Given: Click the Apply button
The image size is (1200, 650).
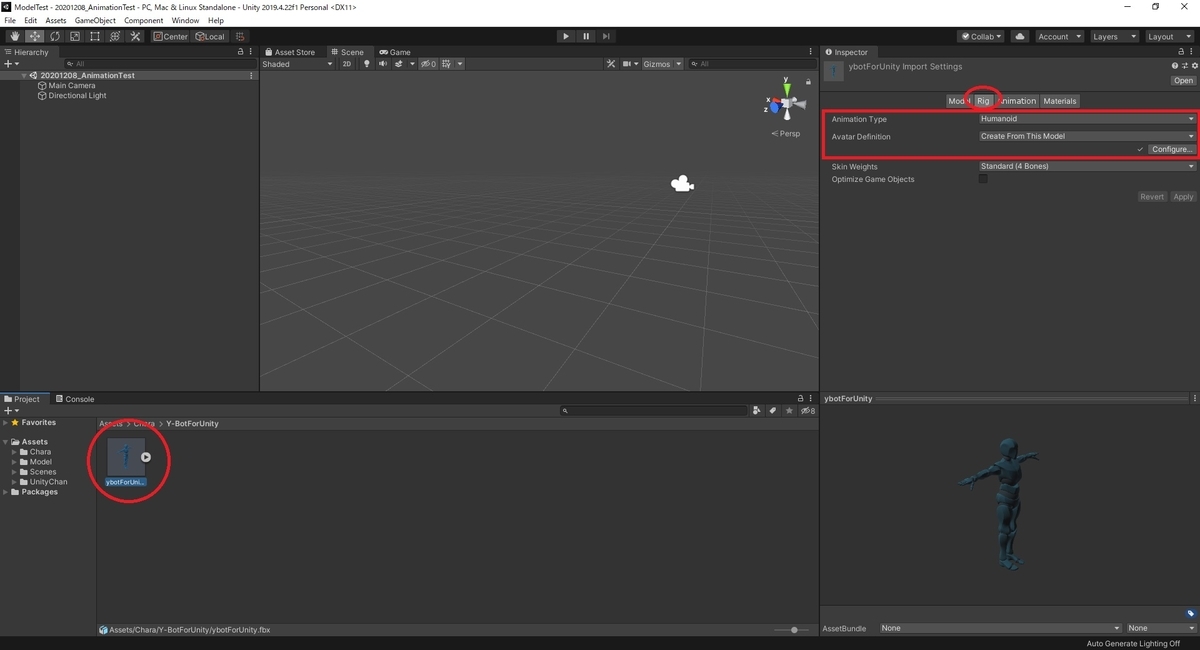Looking at the screenshot, I should [1183, 197].
